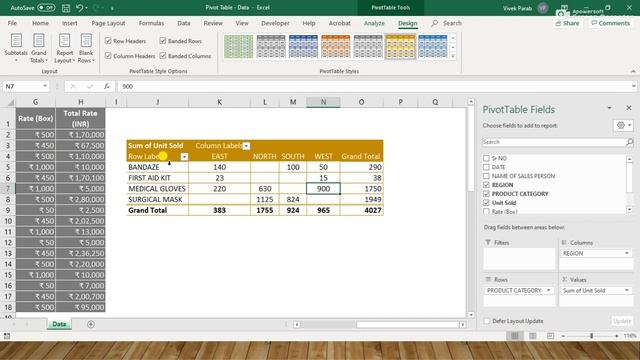Viewport: 640px width, 360px height.
Task: Close the PivotTable Fields pane
Action: [x=629, y=108]
